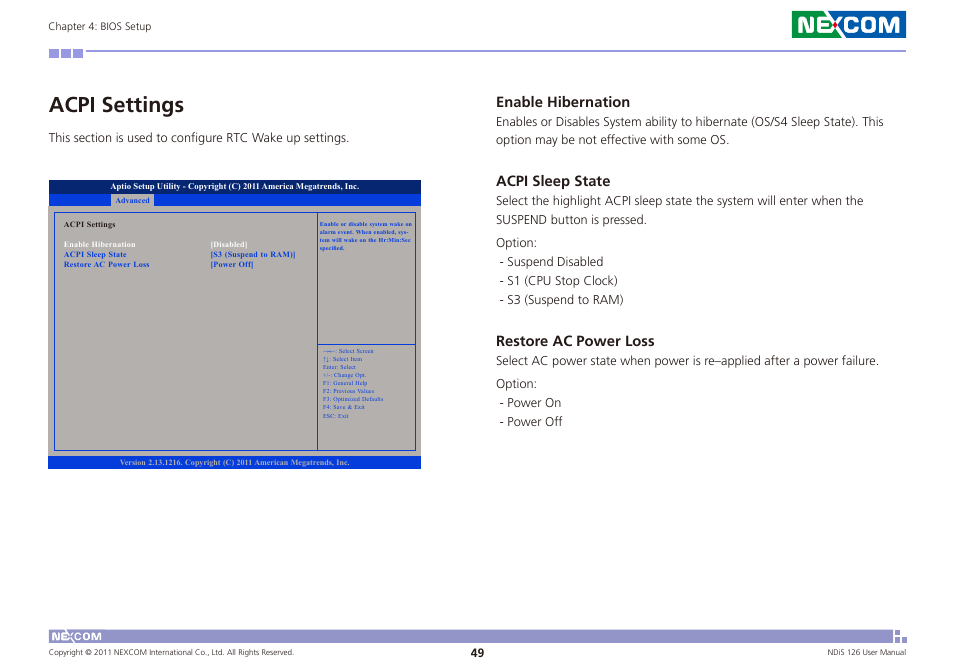This screenshot has height=672, width=954.
Task: Click the 'F4: Save & Exit' key hint
Action: 344,407
